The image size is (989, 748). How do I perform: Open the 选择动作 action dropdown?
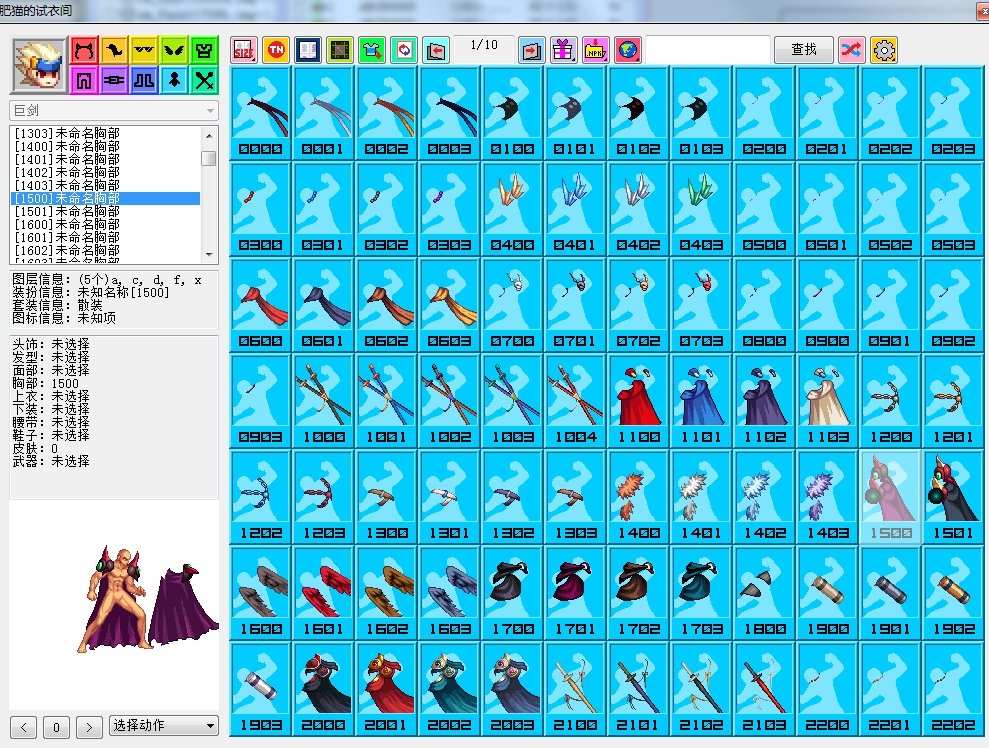pos(164,726)
